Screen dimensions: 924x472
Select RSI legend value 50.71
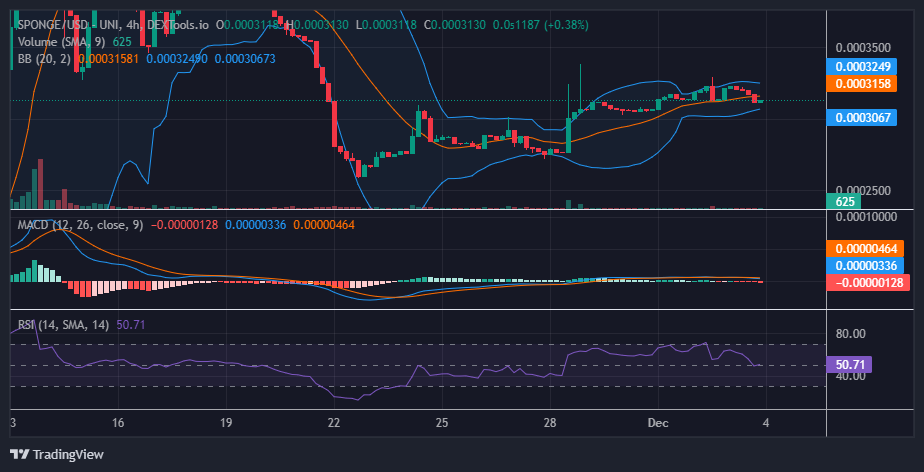131,325
